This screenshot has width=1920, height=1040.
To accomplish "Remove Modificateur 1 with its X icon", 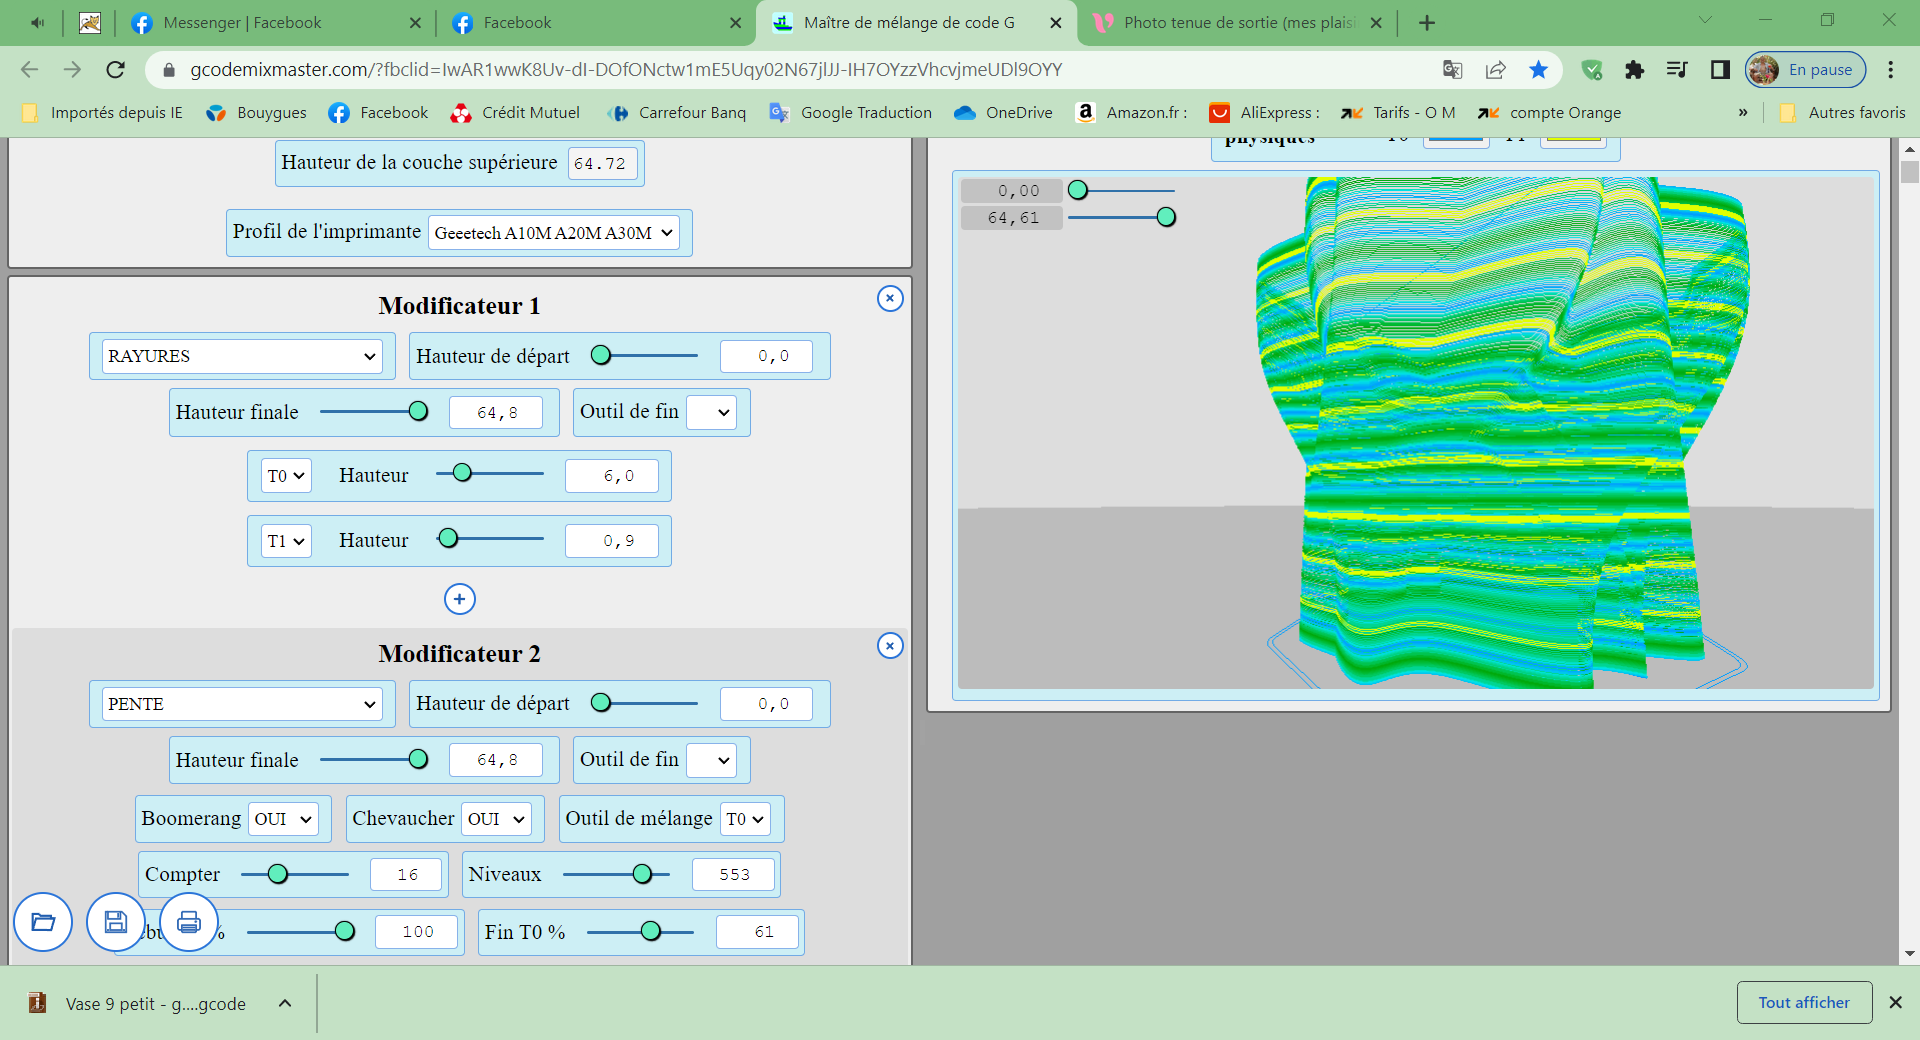I will (890, 298).
